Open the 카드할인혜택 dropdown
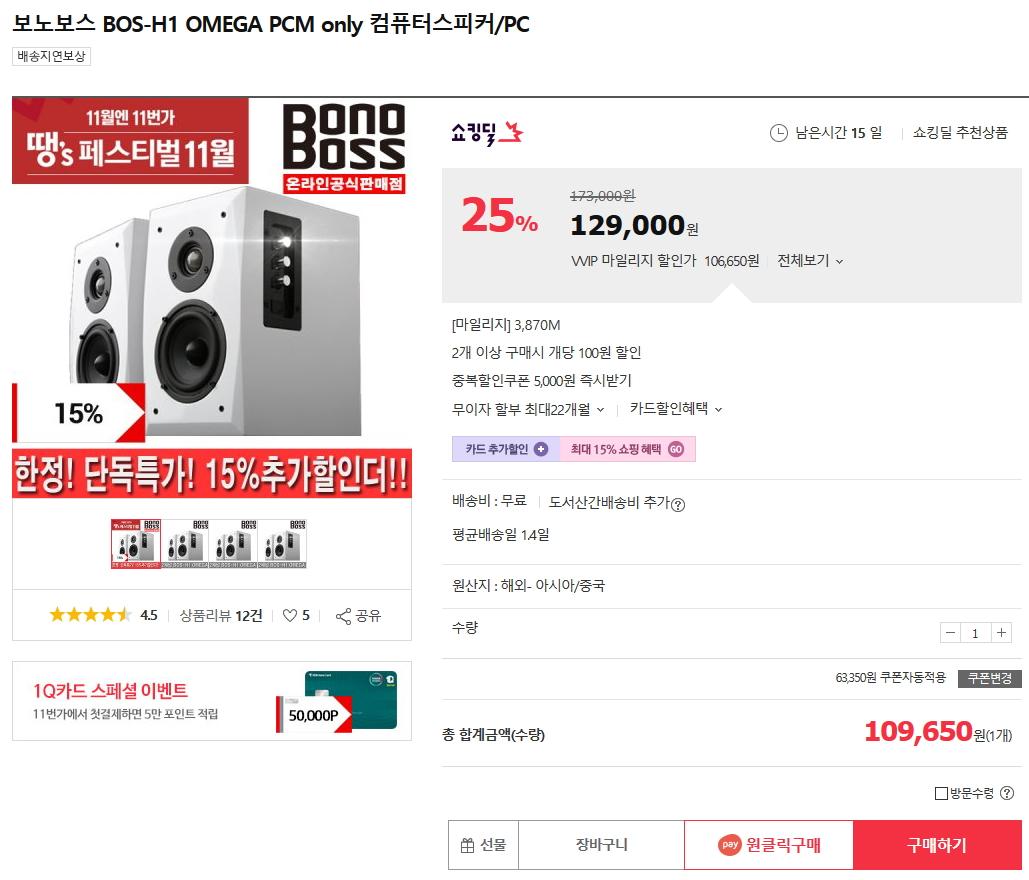1029x880 pixels. click(x=676, y=409)
